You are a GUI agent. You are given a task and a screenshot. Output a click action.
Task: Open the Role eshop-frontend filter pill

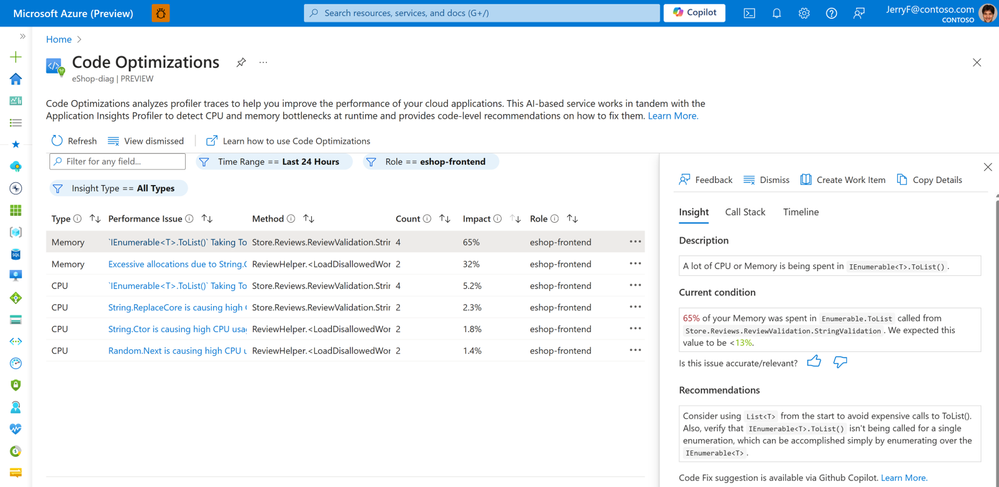coord(431,162)
